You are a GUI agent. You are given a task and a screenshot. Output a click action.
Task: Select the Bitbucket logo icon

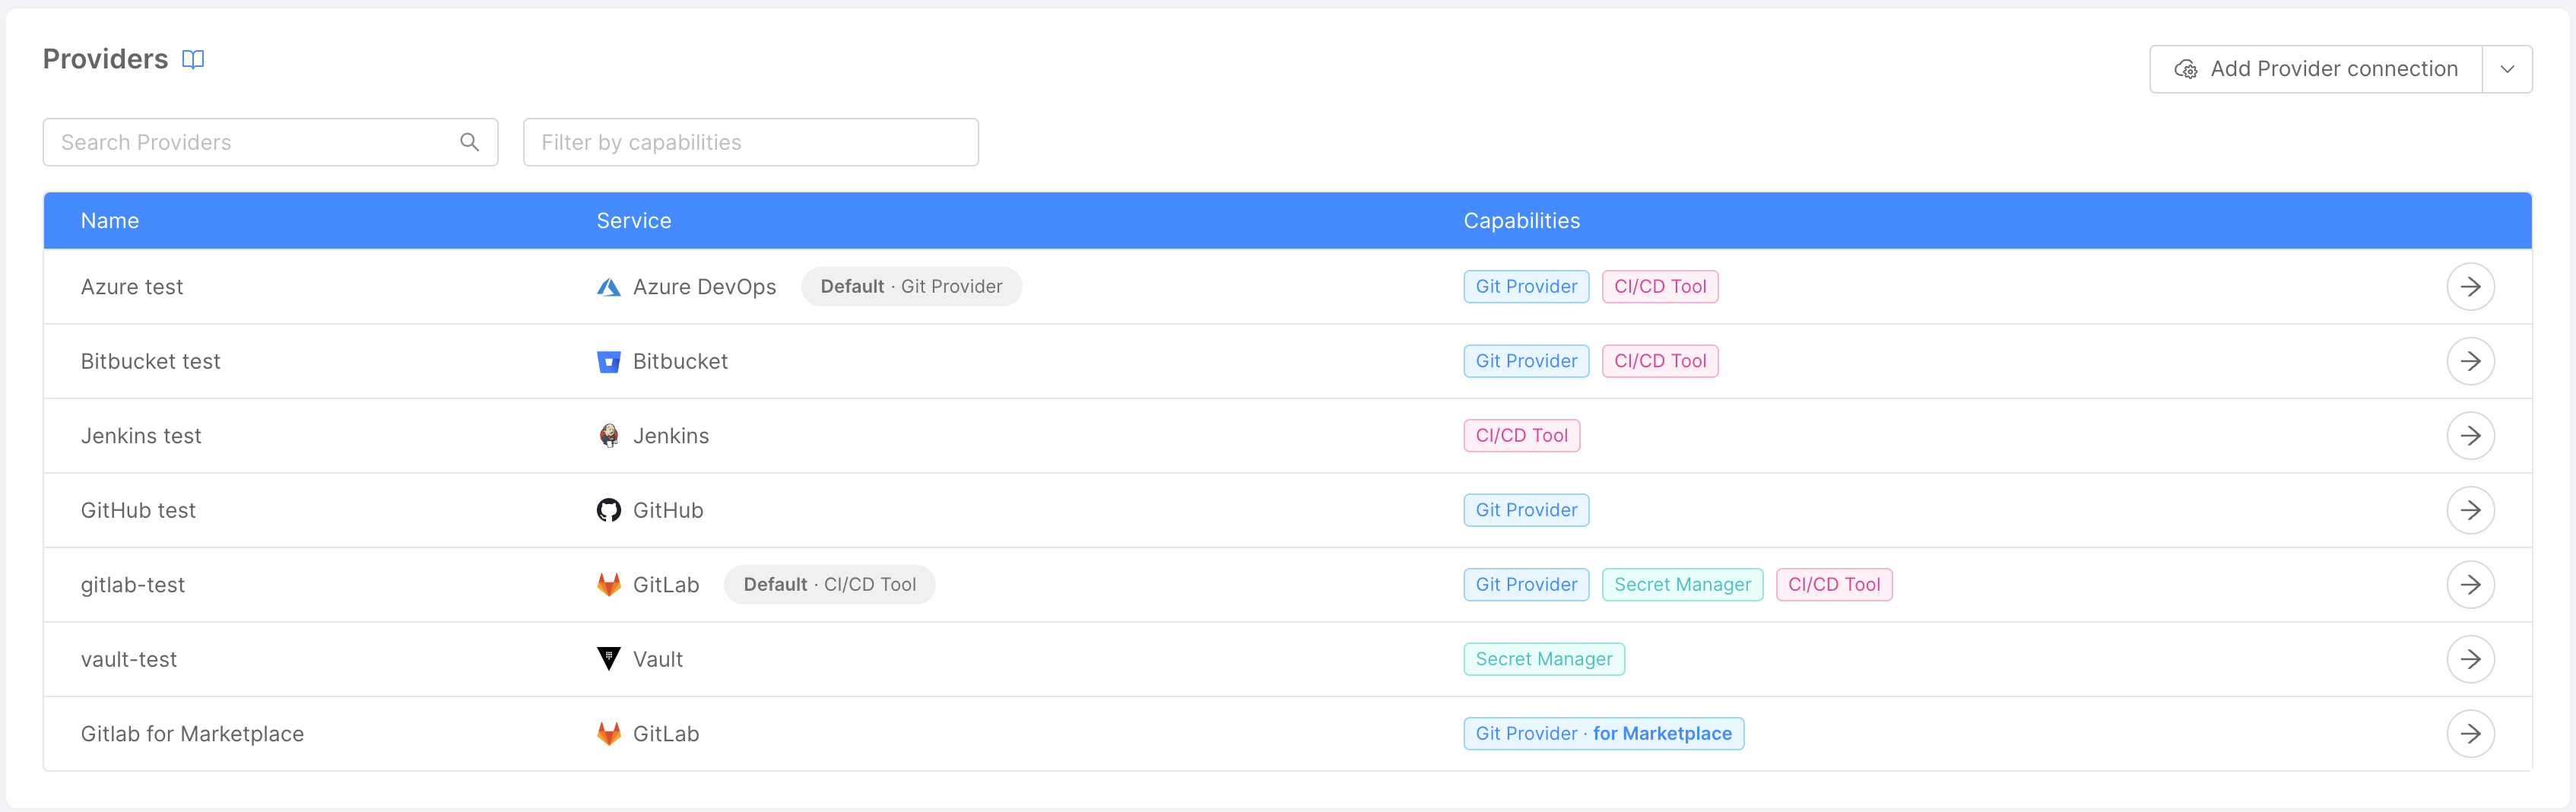coord(609,361)
